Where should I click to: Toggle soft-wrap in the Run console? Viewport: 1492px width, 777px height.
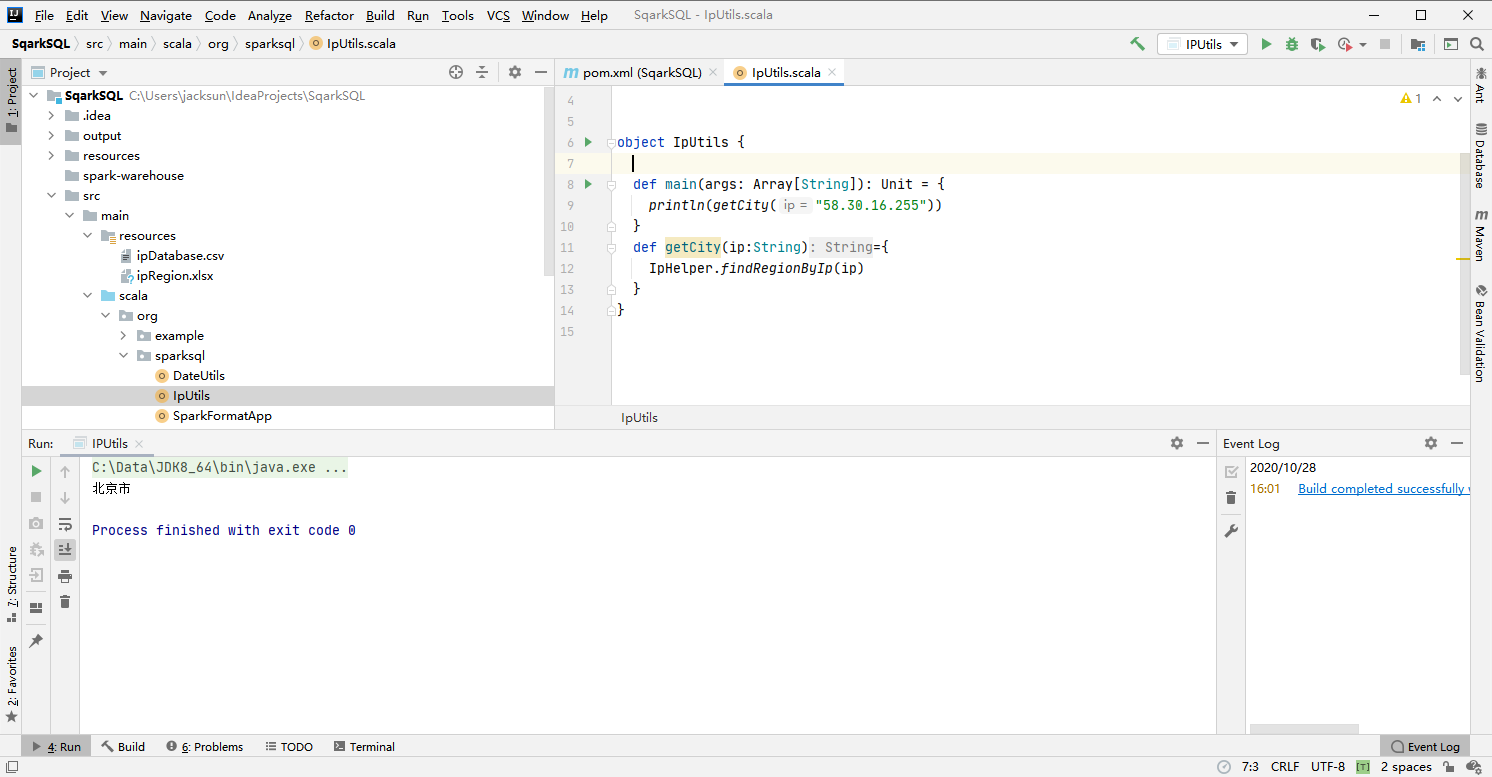[65, 523]
